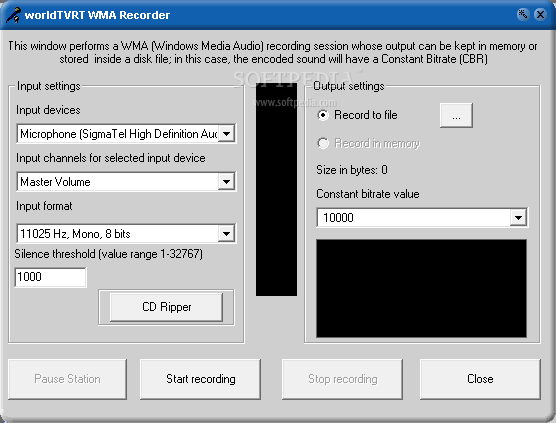The image size is (556, 423).
Task: Click the Microphone SigmaTel input device combo box
Action: tap(126, 134)
